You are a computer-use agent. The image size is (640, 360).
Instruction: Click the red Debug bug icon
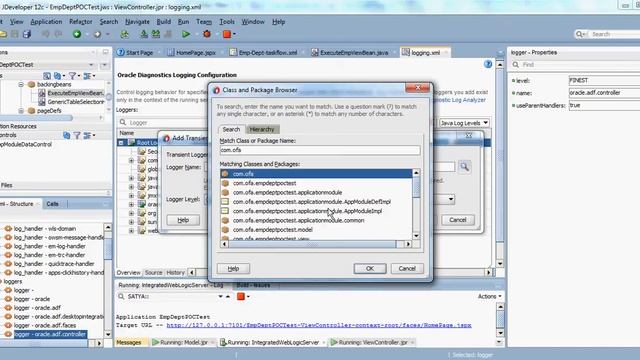pos(207,34)
